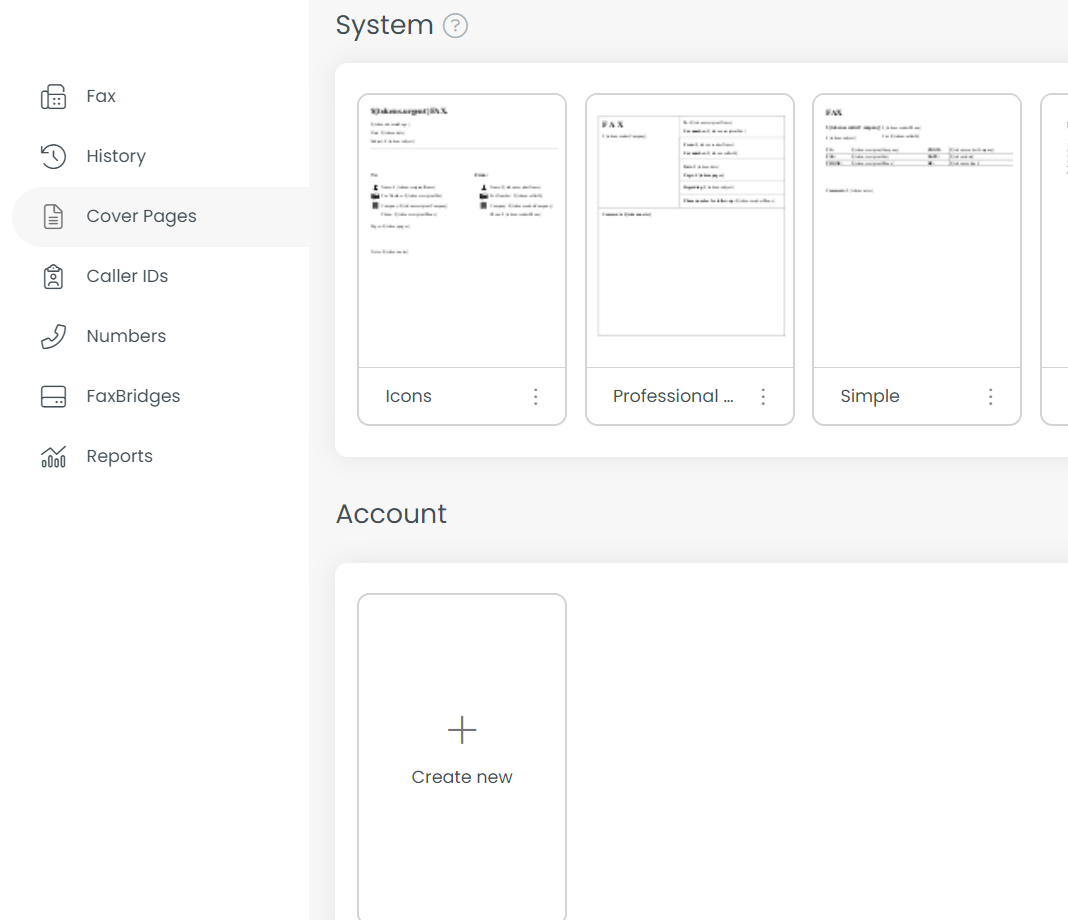The width and height of the screenshot is (1068, 920).
Task: Click the 'Simple' template name label
Action: [870, 396]
